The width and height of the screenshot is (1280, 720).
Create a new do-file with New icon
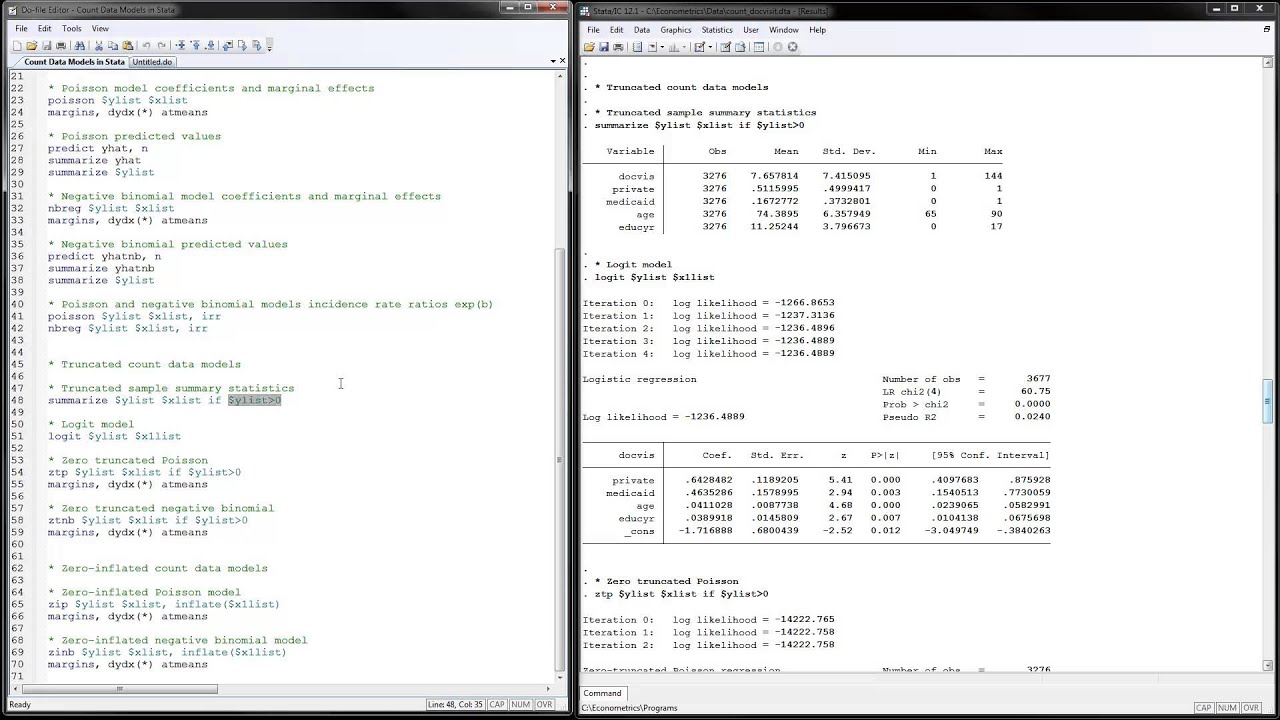tap(17, 45)
